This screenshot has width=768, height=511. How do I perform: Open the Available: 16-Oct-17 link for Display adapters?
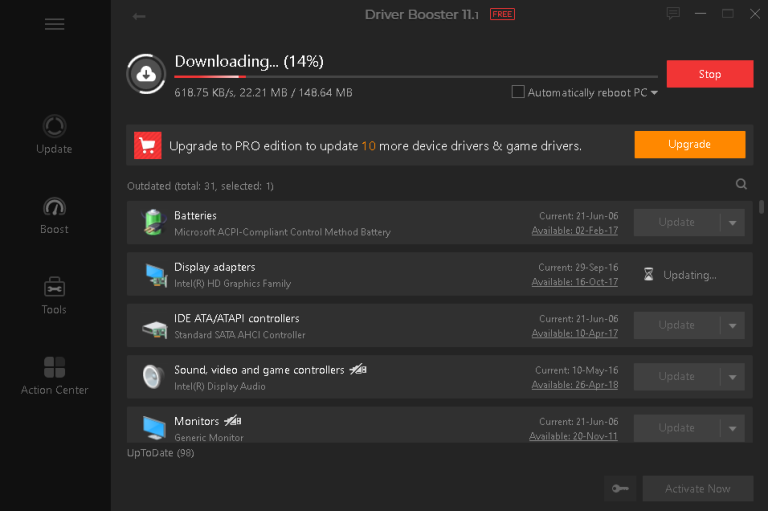[x=575, y=282]
